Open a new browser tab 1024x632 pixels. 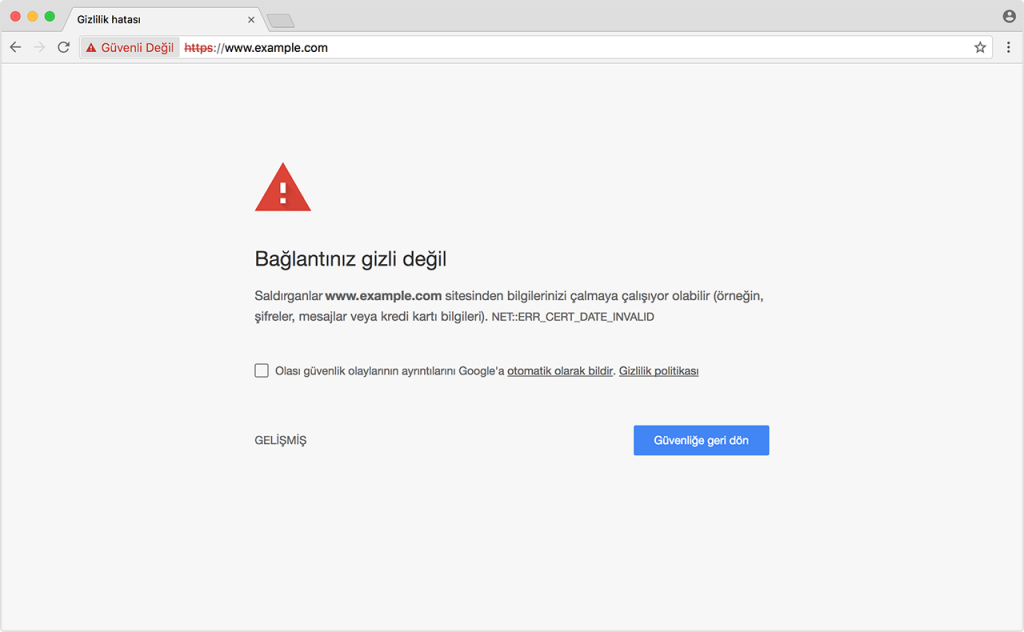click(280, 18)
